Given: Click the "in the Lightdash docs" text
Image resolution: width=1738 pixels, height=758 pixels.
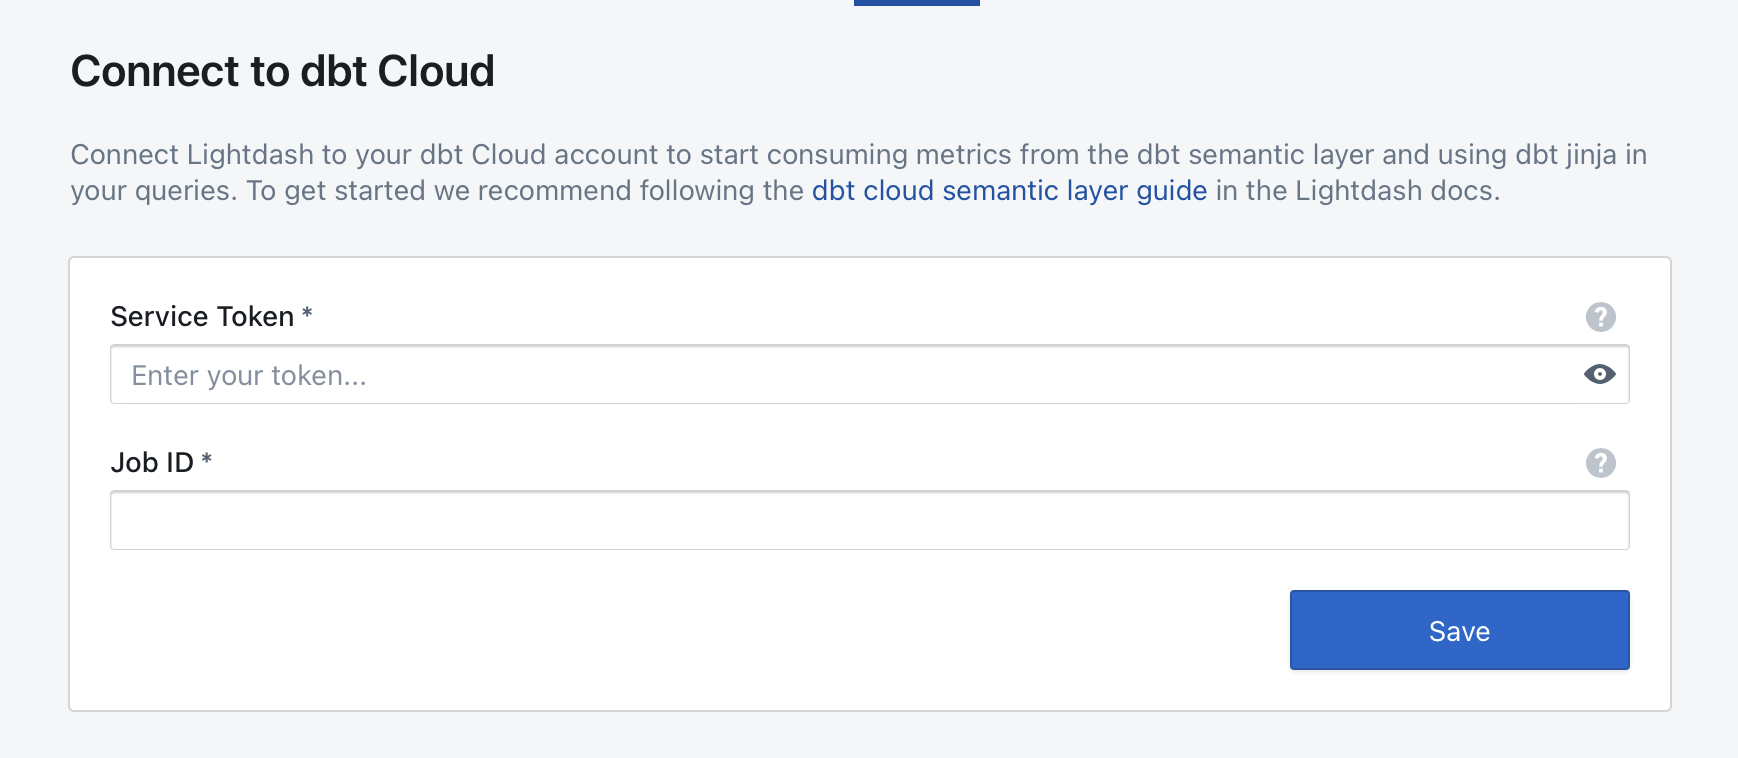Looking at the screenshot, I should 1357,191.
